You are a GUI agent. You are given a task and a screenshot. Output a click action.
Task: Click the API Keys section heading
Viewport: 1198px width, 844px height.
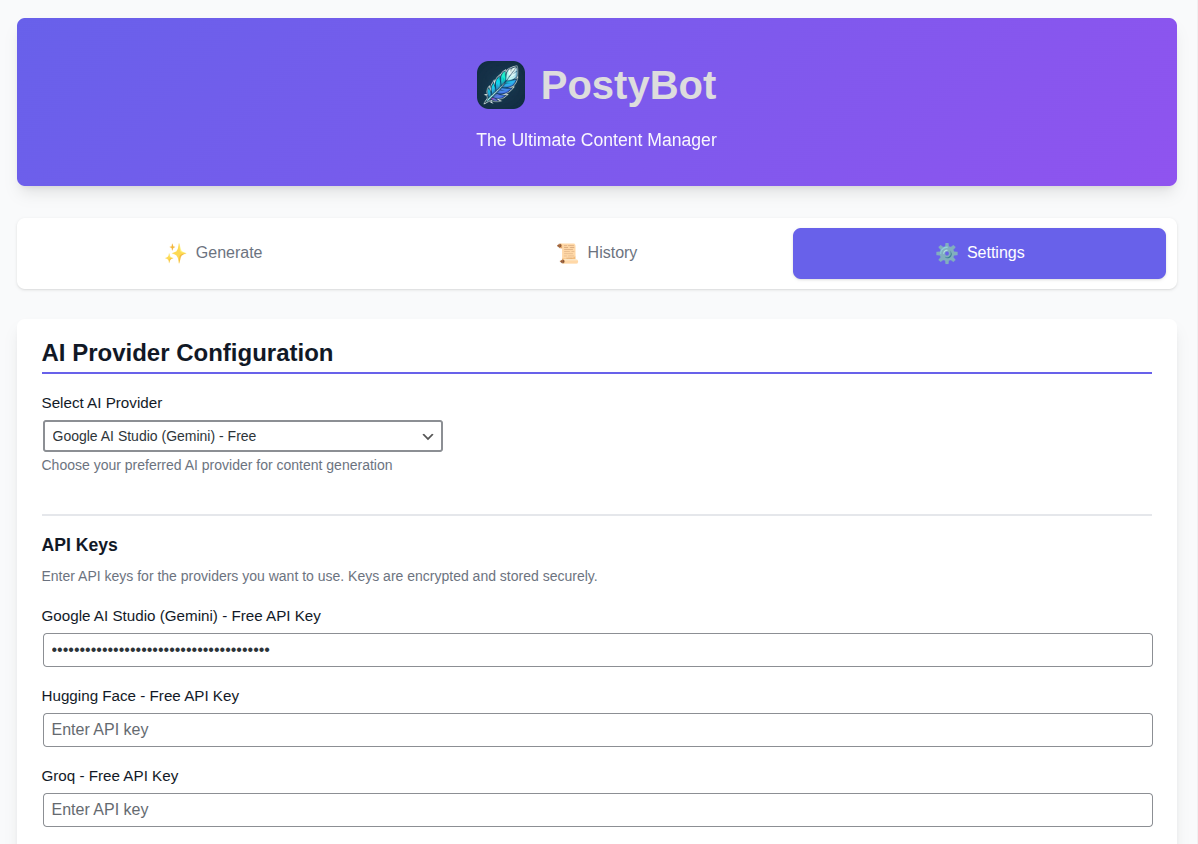click(x=80, y=545)
